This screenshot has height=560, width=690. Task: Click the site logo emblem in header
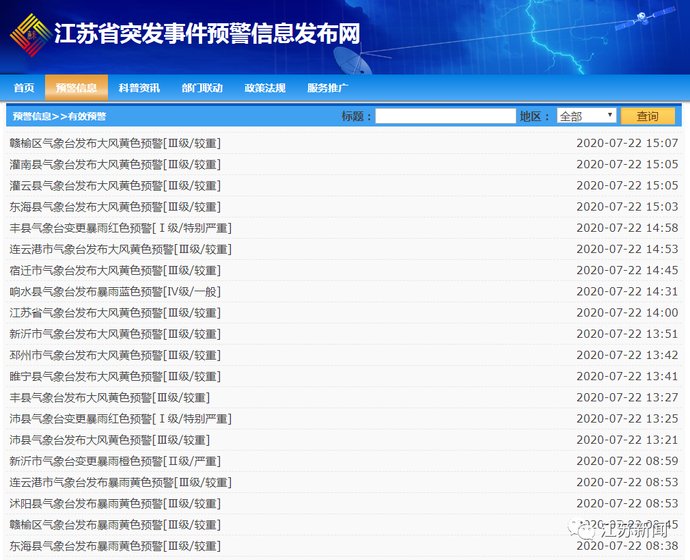(x=30, y=35)
